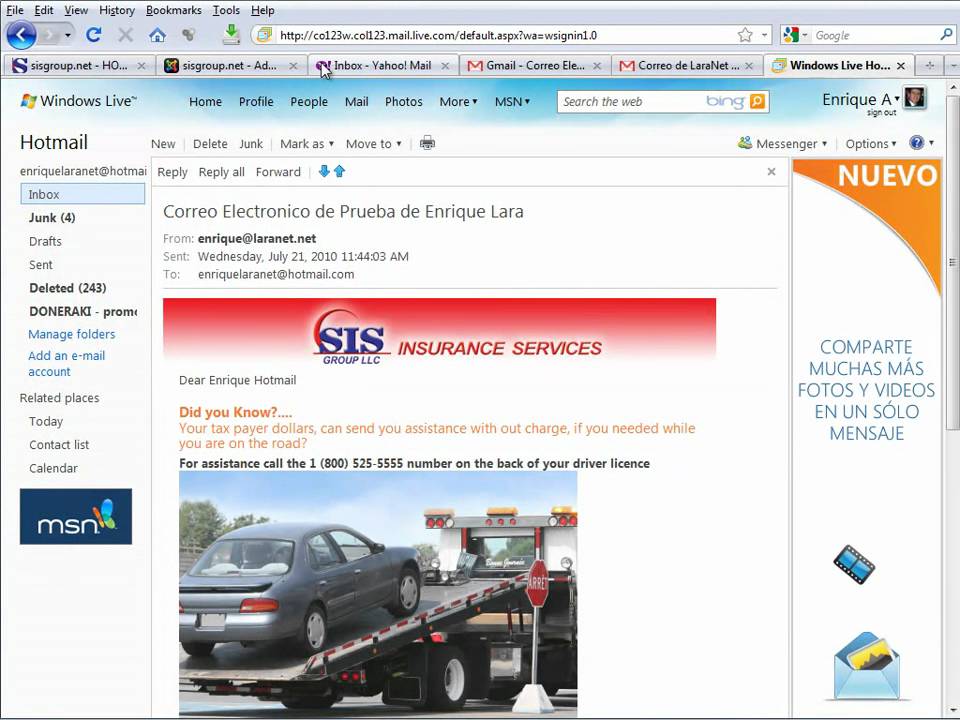The height and width of the screenshot is (720, 960).
Task: Click the Photos navigation link
Action: (403, 102)
